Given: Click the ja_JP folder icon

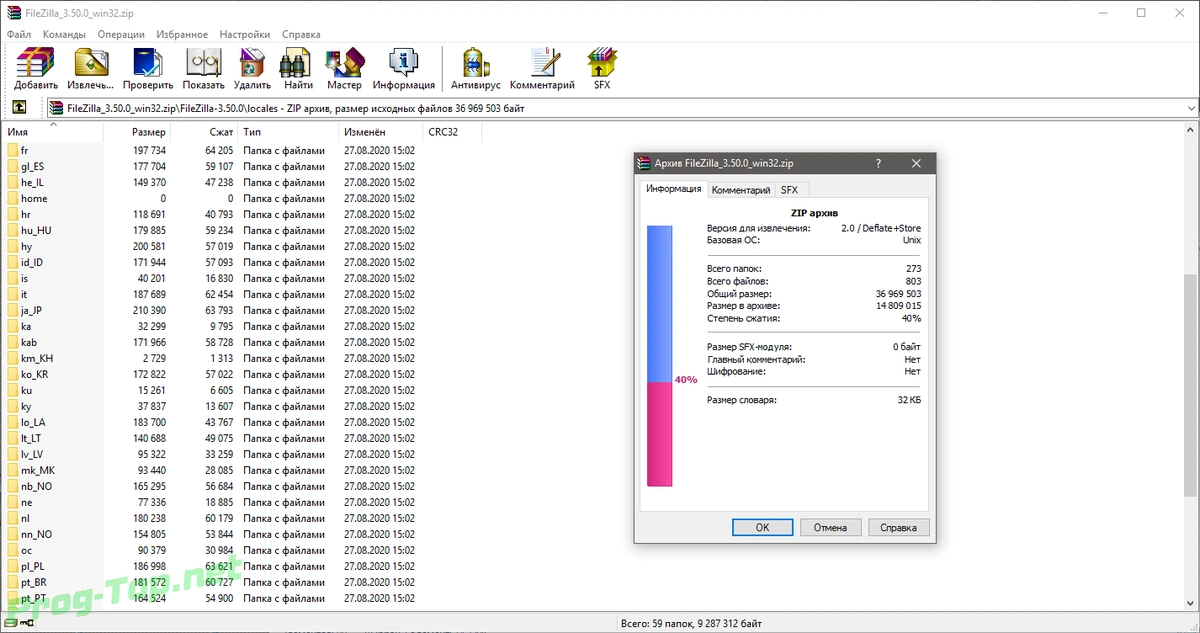Looking at the screenshot, I should pos(13,310).
